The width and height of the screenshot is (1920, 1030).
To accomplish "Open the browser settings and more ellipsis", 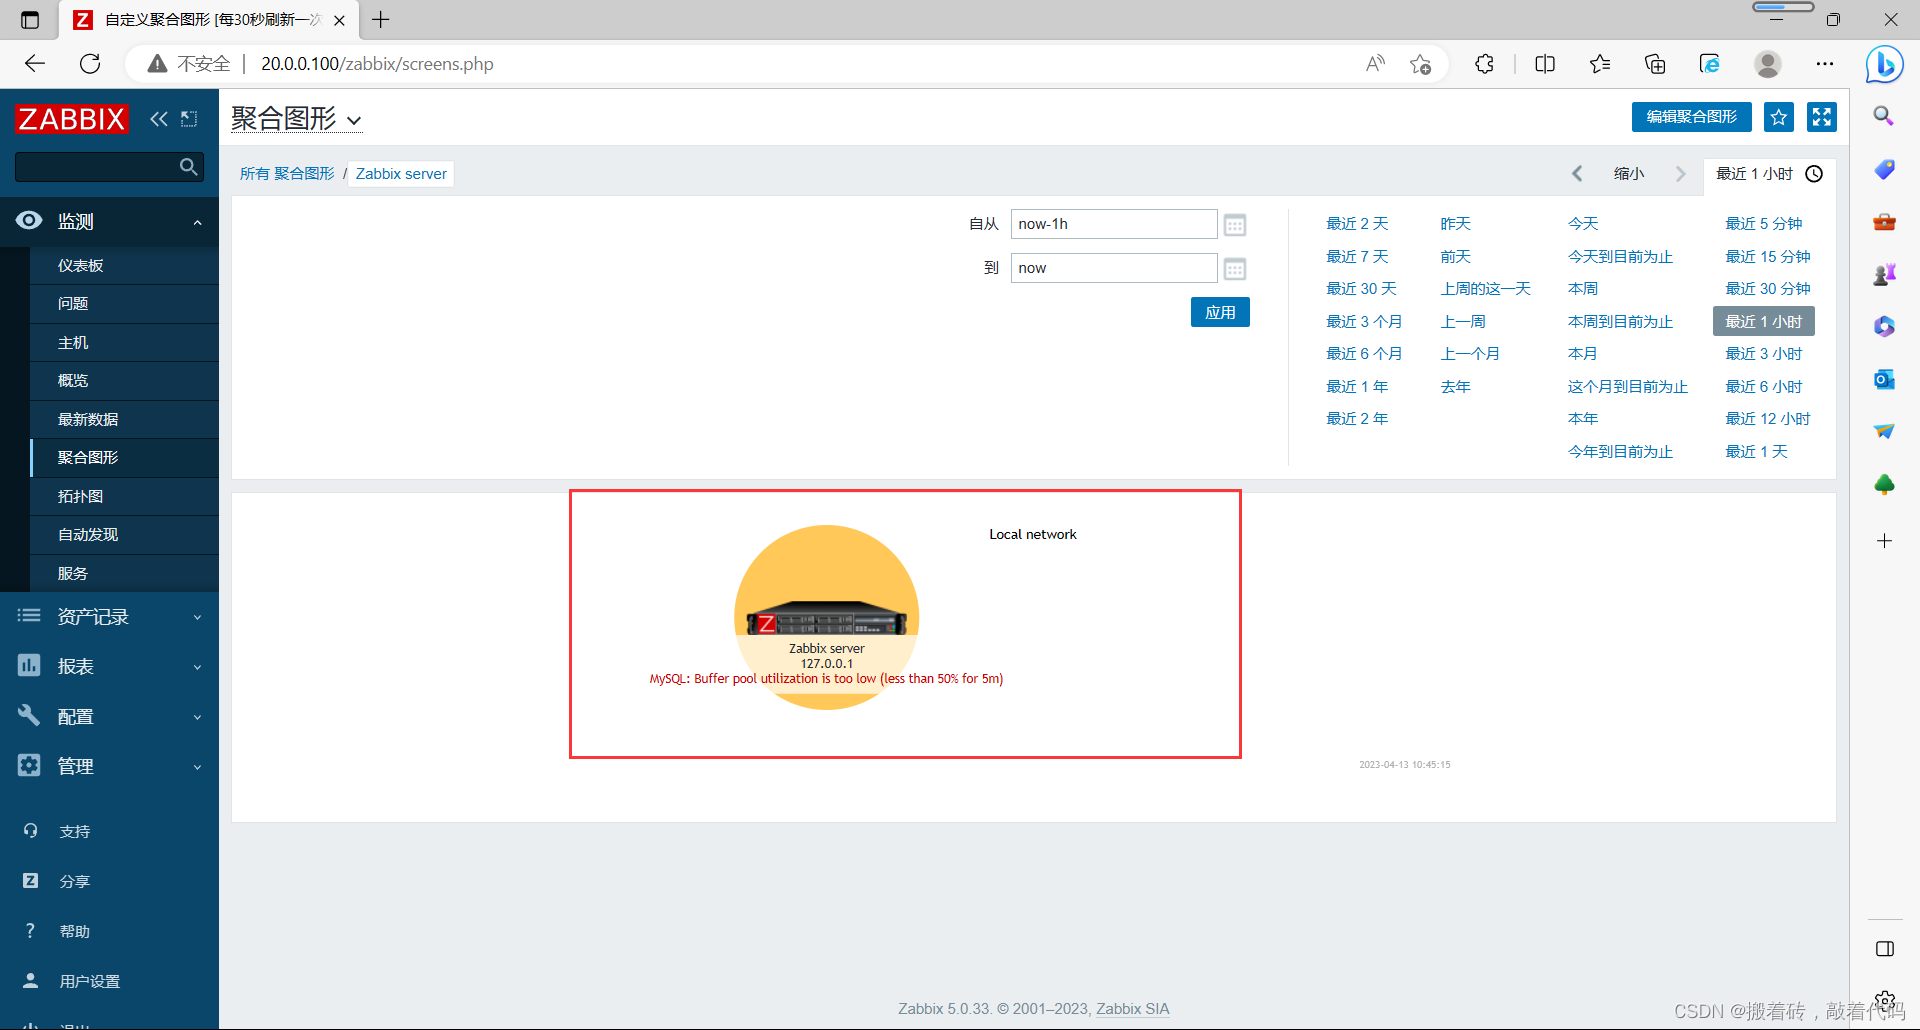I will click(x=1825, y=64).
